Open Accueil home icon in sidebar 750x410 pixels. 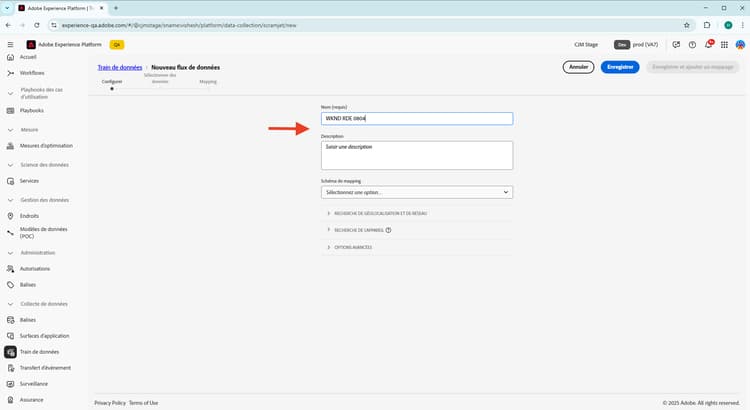[11, 57]
